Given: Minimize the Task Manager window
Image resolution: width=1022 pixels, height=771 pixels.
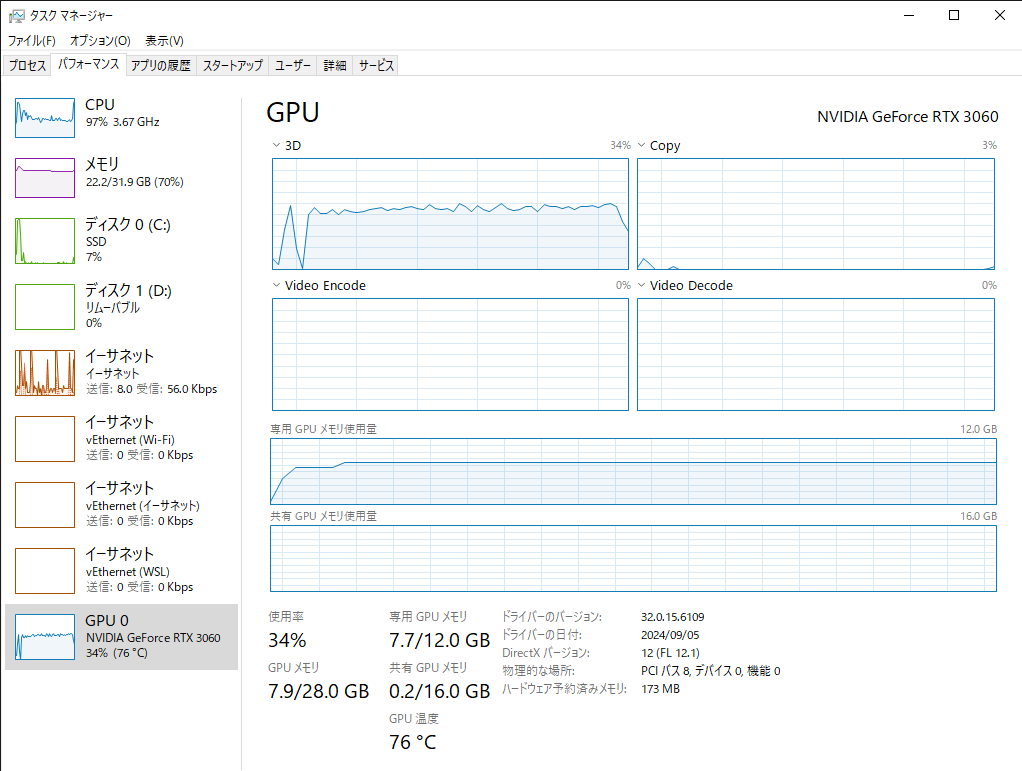Looking at the screenshot, I should pos(909,15).
